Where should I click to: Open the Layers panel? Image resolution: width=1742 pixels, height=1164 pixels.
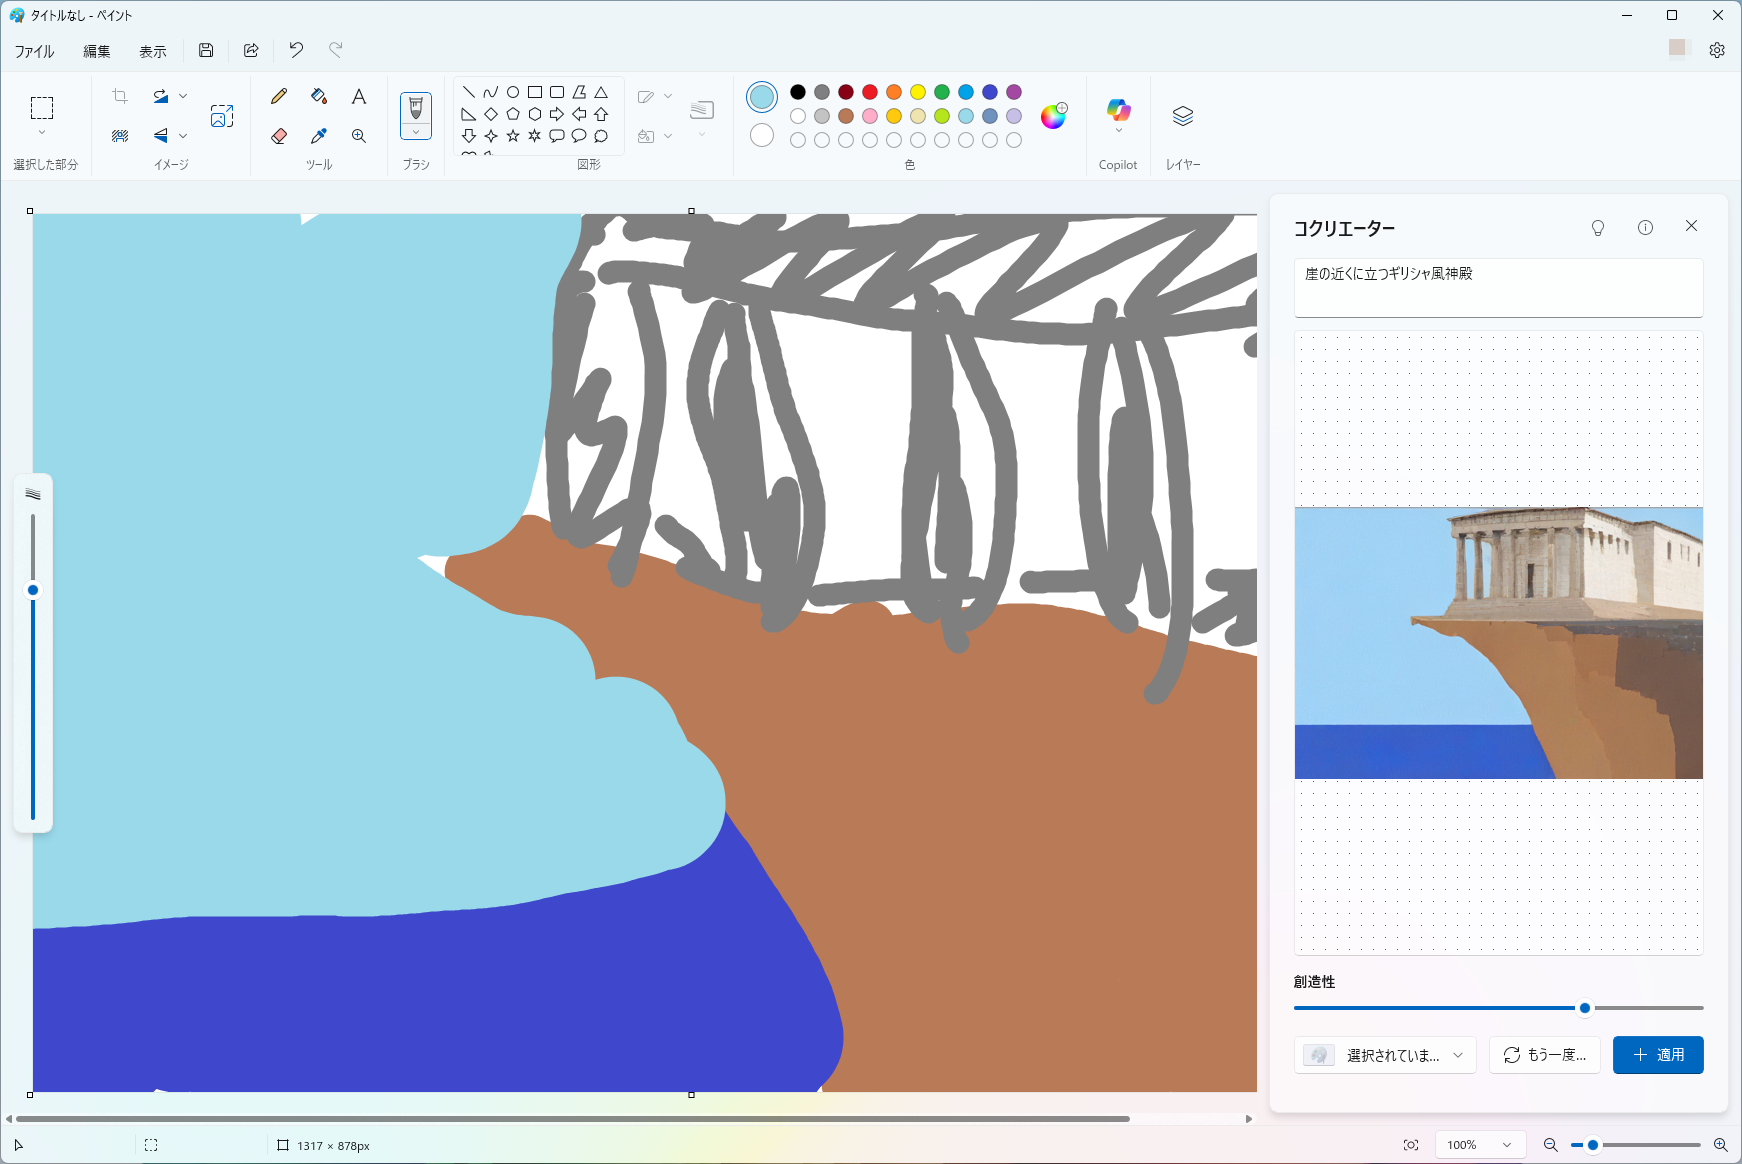1183,116
